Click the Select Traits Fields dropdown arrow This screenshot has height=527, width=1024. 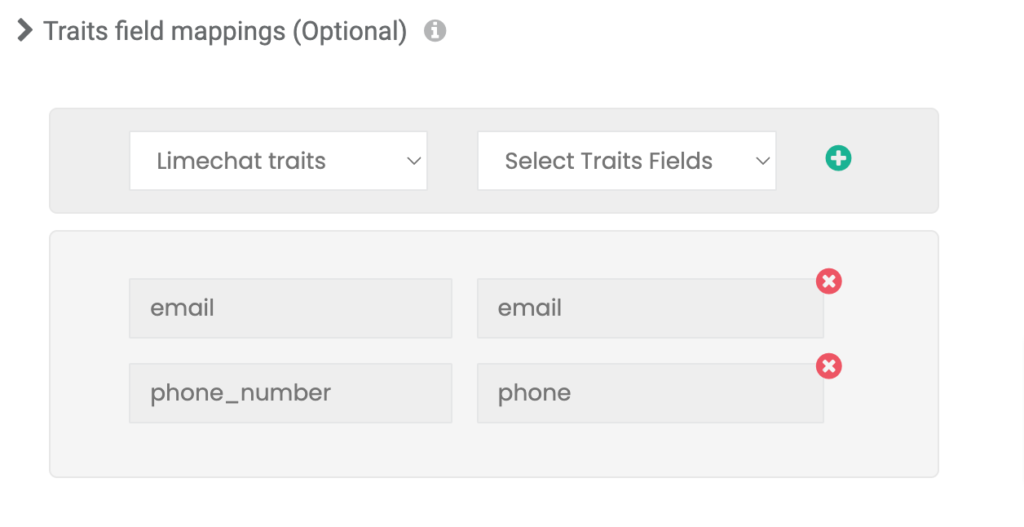pos(762,161)
